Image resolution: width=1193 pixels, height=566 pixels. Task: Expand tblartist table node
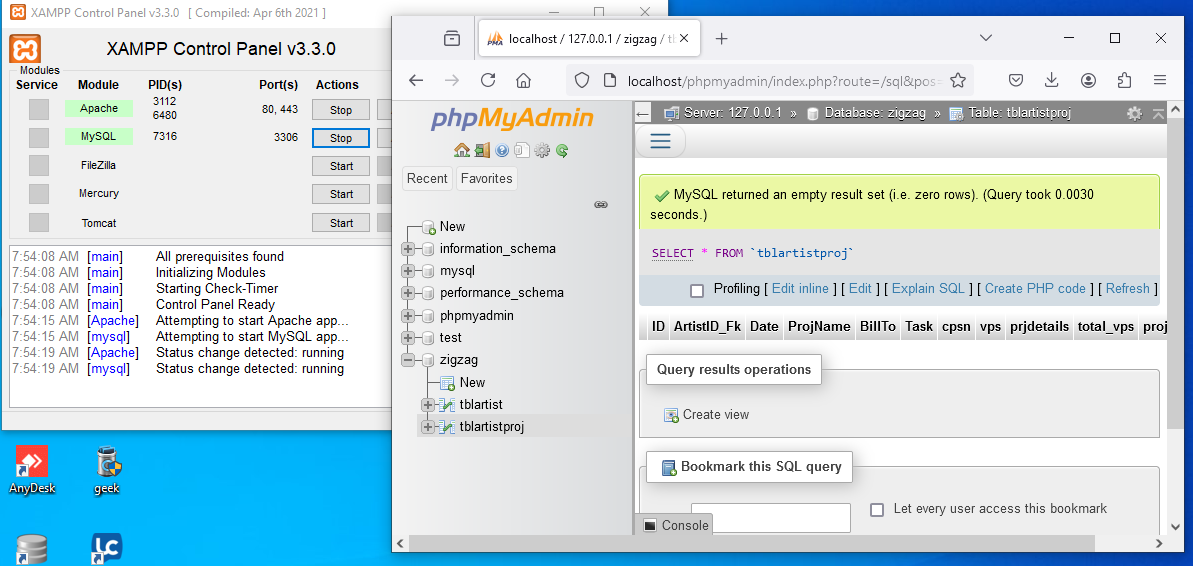(x=428, y=405)
